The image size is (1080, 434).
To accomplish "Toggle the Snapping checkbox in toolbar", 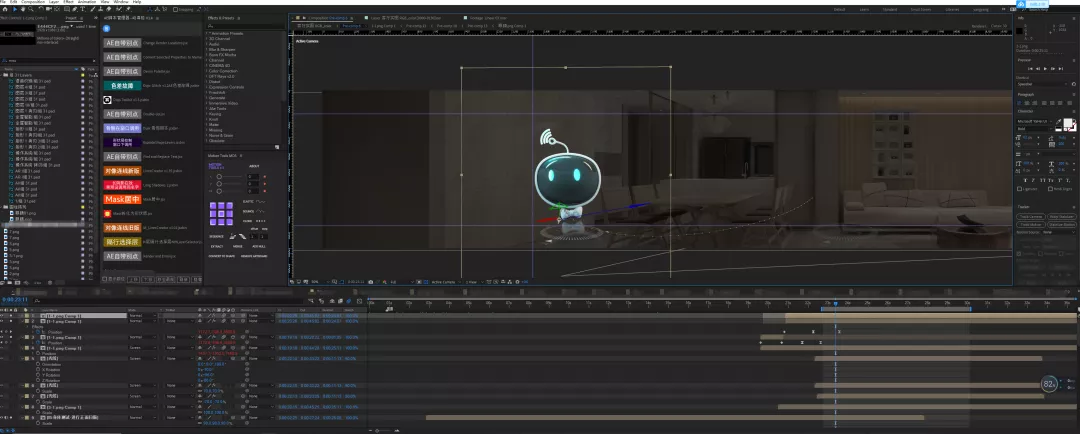I will [x=176, y=10].
